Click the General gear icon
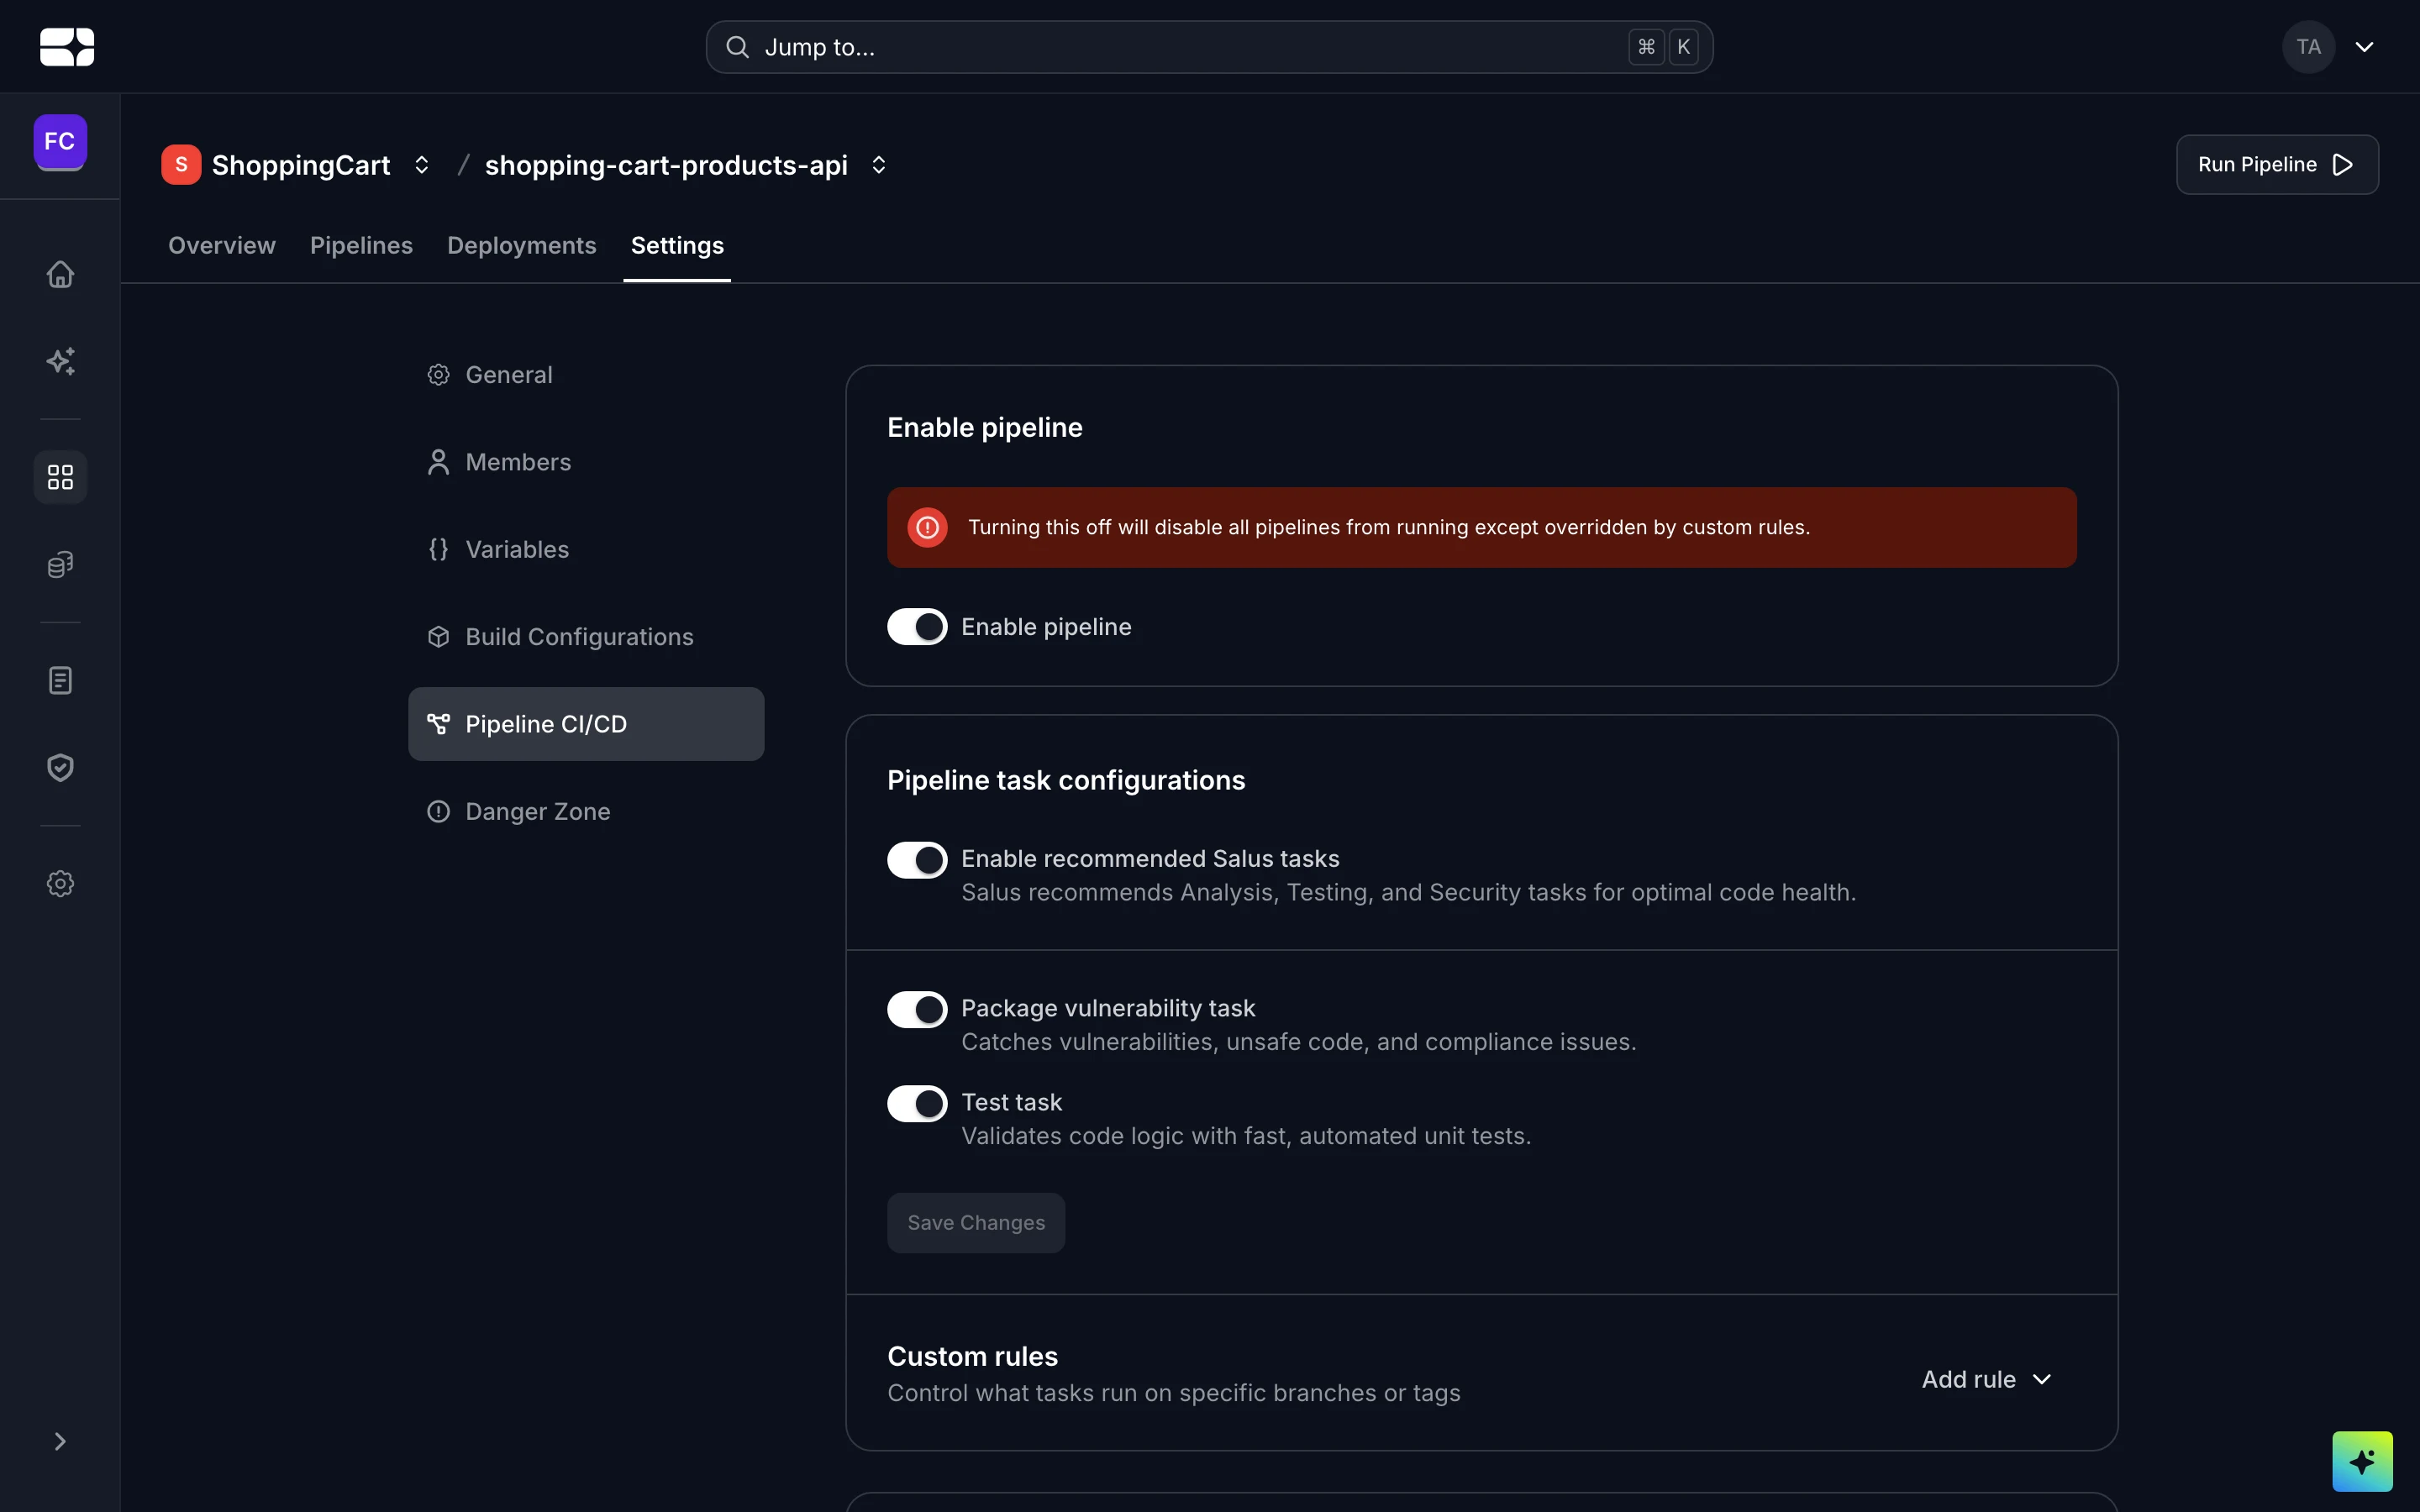Image resolution: width=2420 pixels, height=1512 pixels. (438, 375)
